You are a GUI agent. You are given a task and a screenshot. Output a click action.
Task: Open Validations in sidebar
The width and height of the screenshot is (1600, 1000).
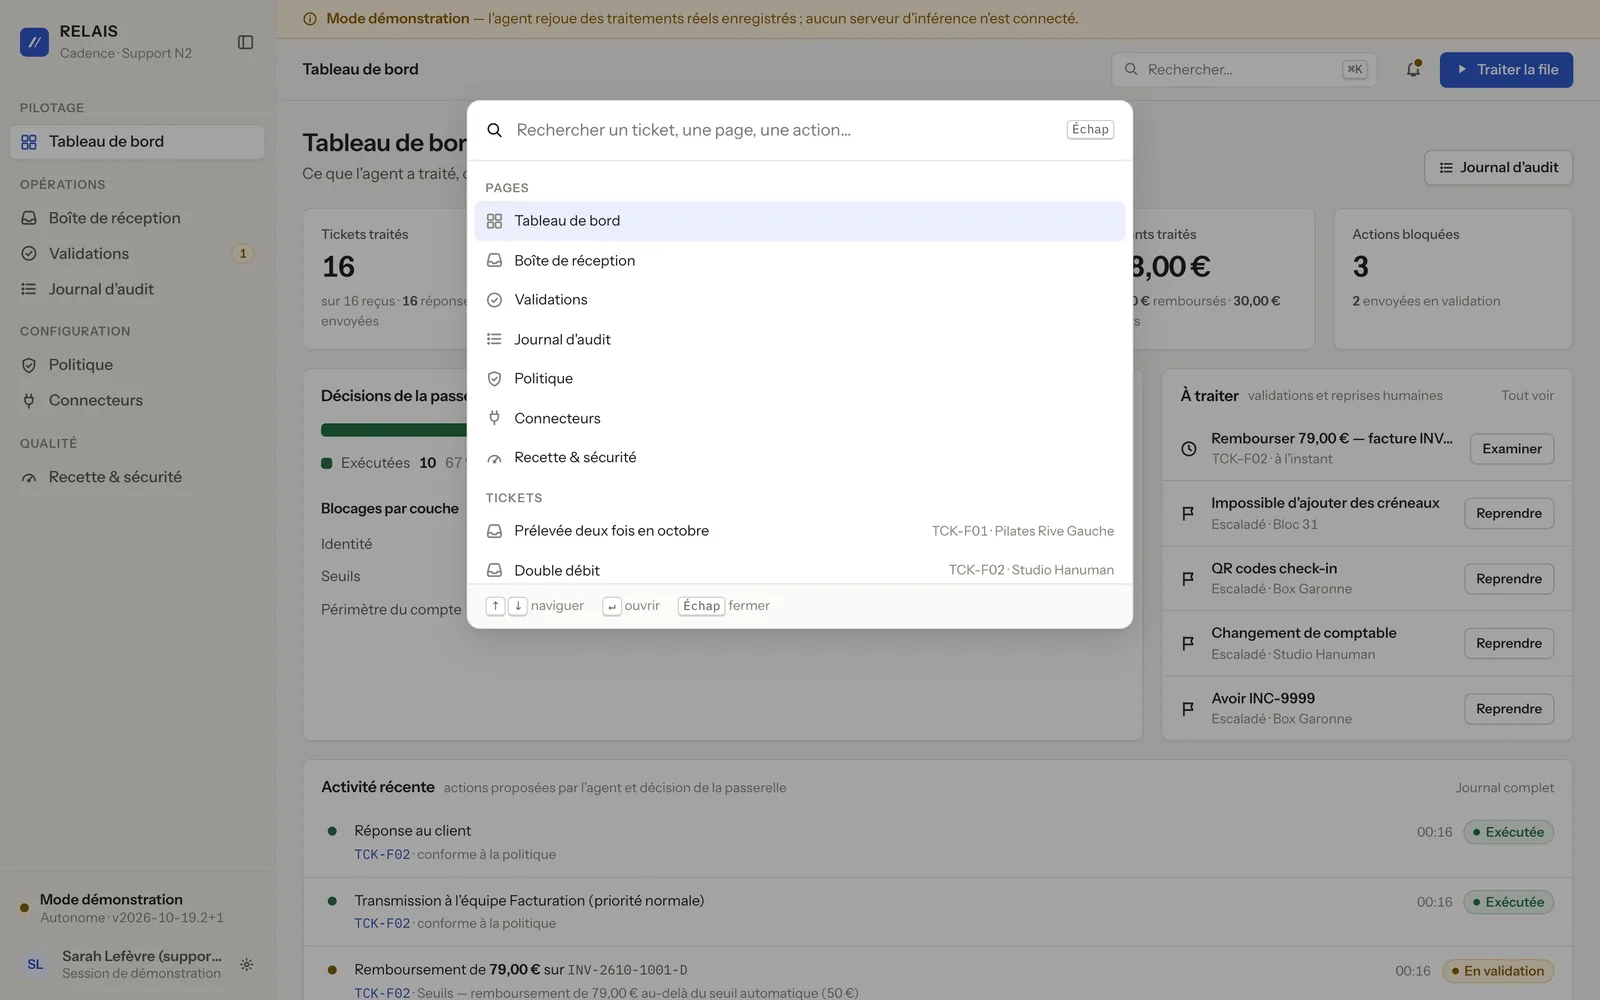tap(137, 254)
